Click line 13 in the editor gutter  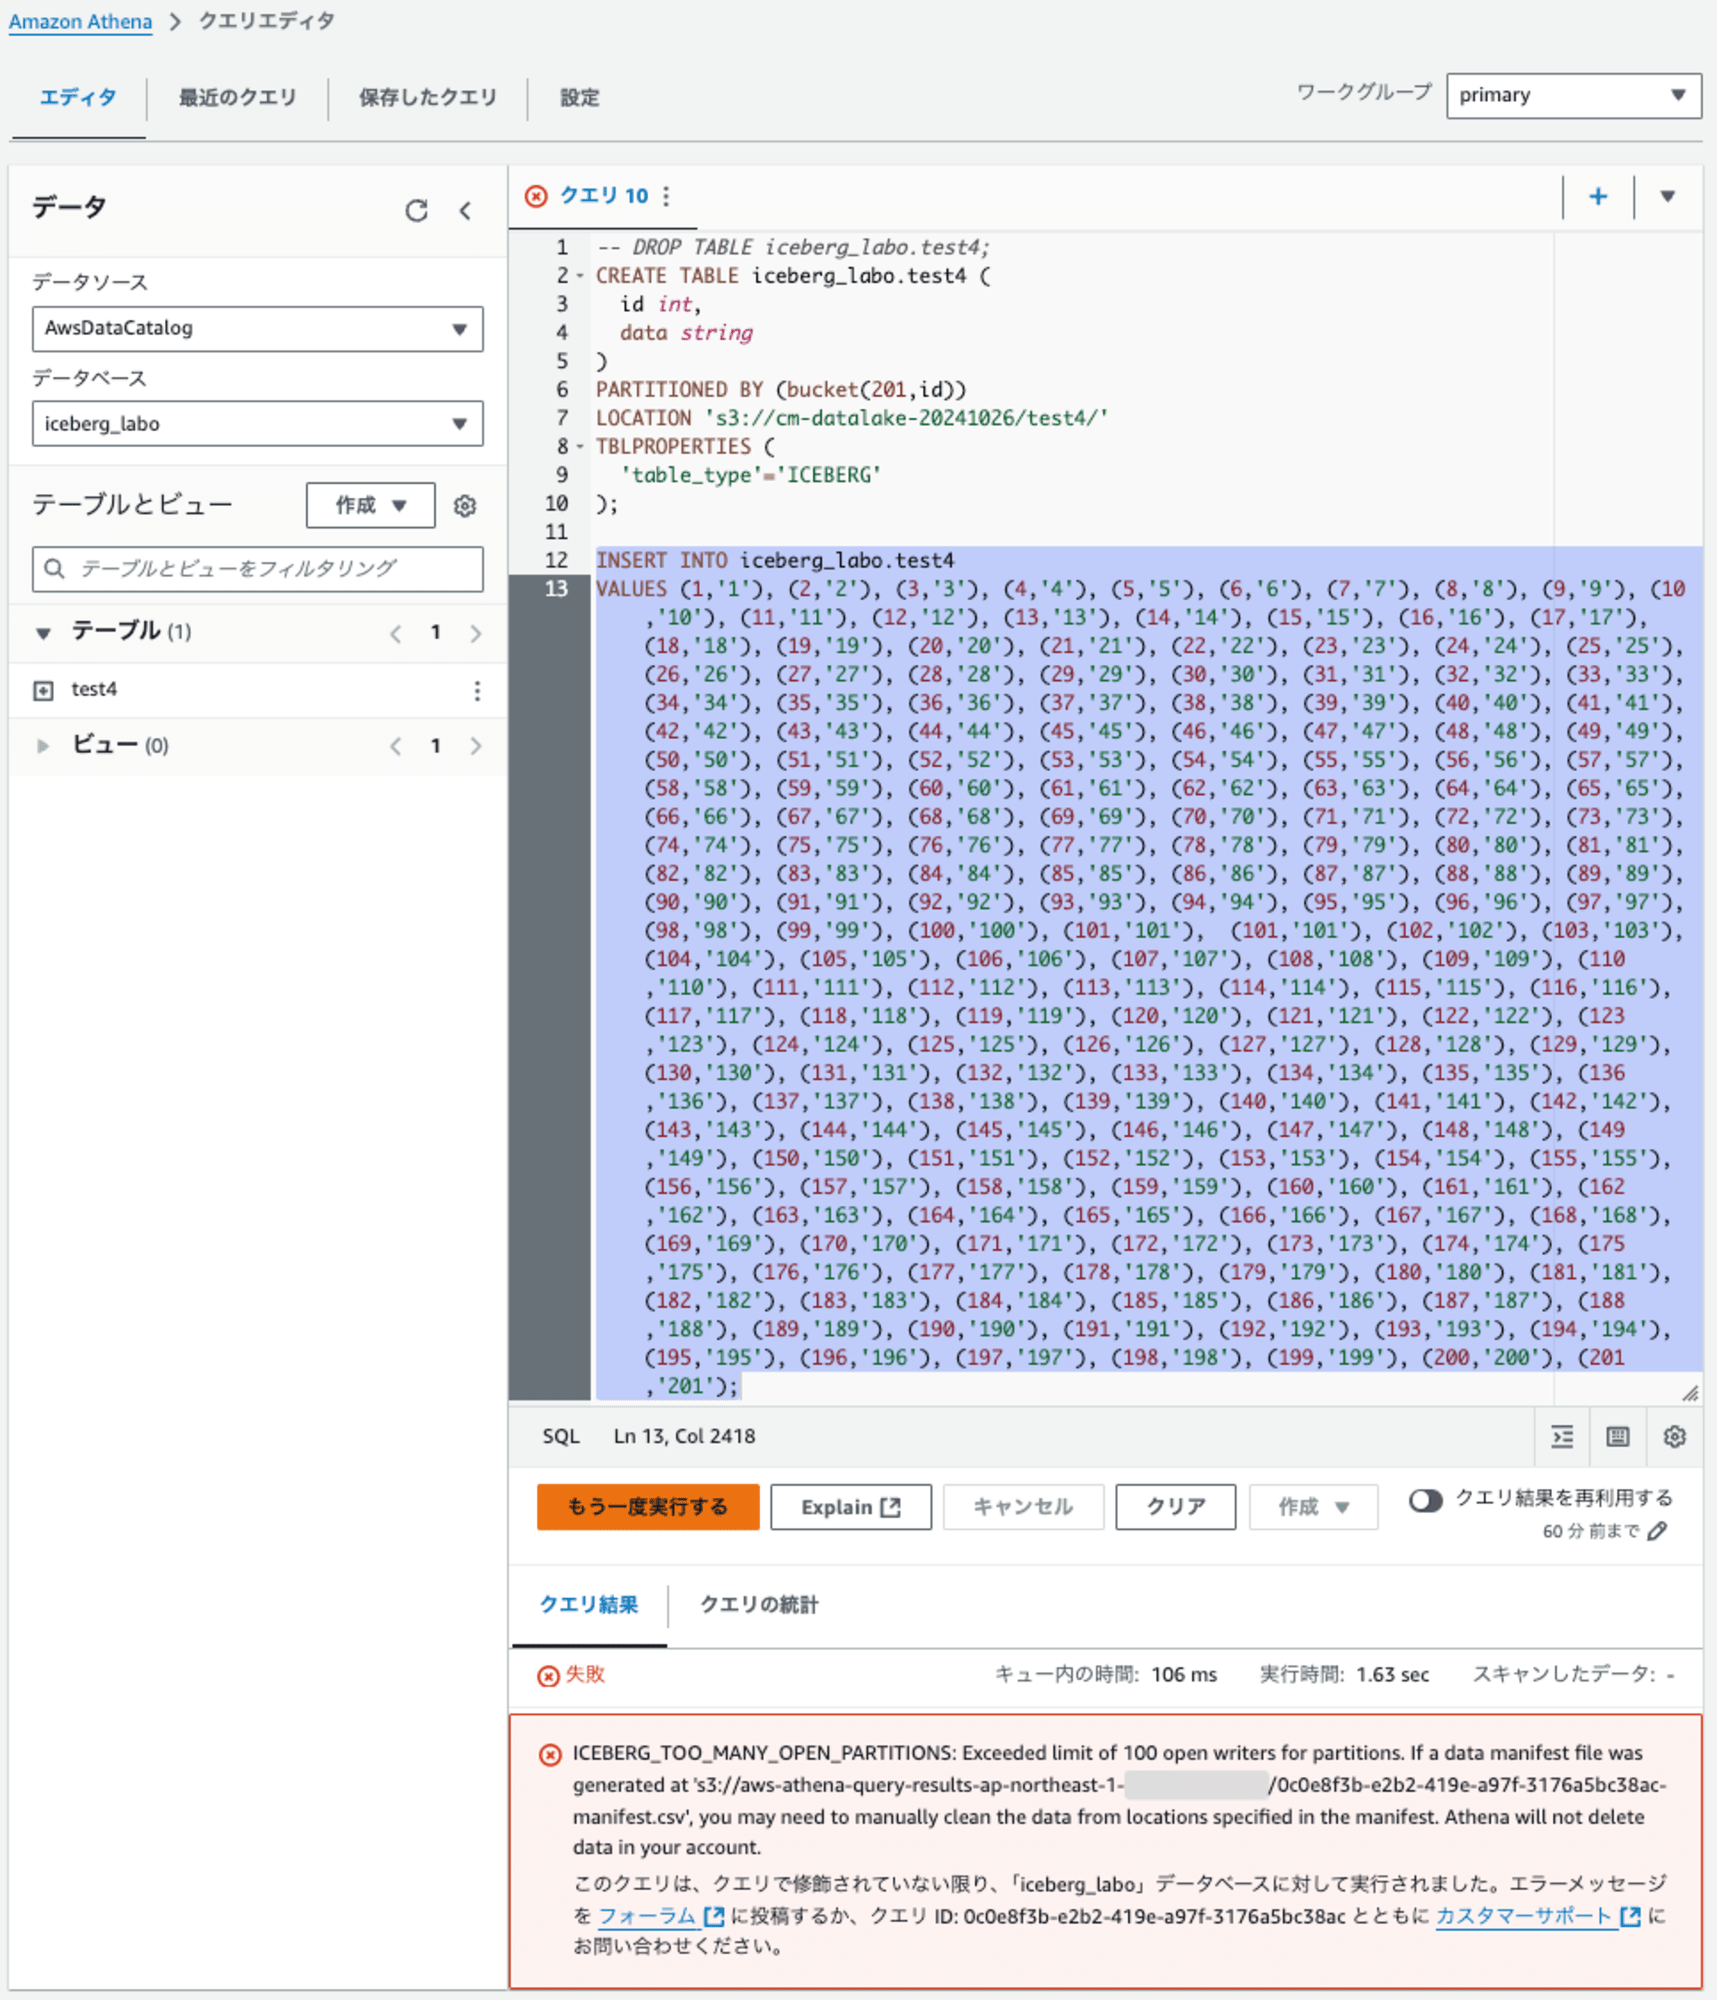tap(556, 589)
